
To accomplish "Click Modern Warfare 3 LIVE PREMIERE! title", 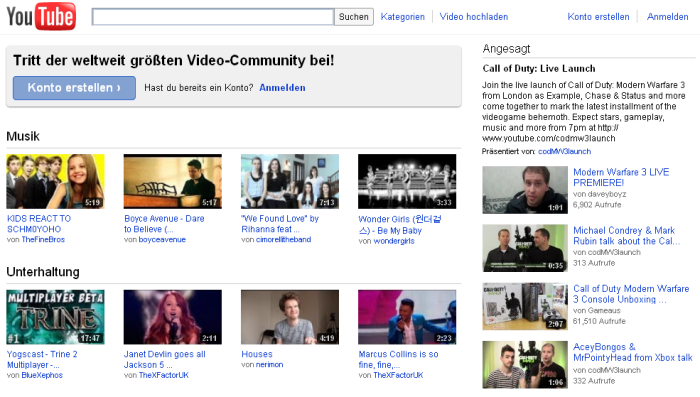I will 621,177.
